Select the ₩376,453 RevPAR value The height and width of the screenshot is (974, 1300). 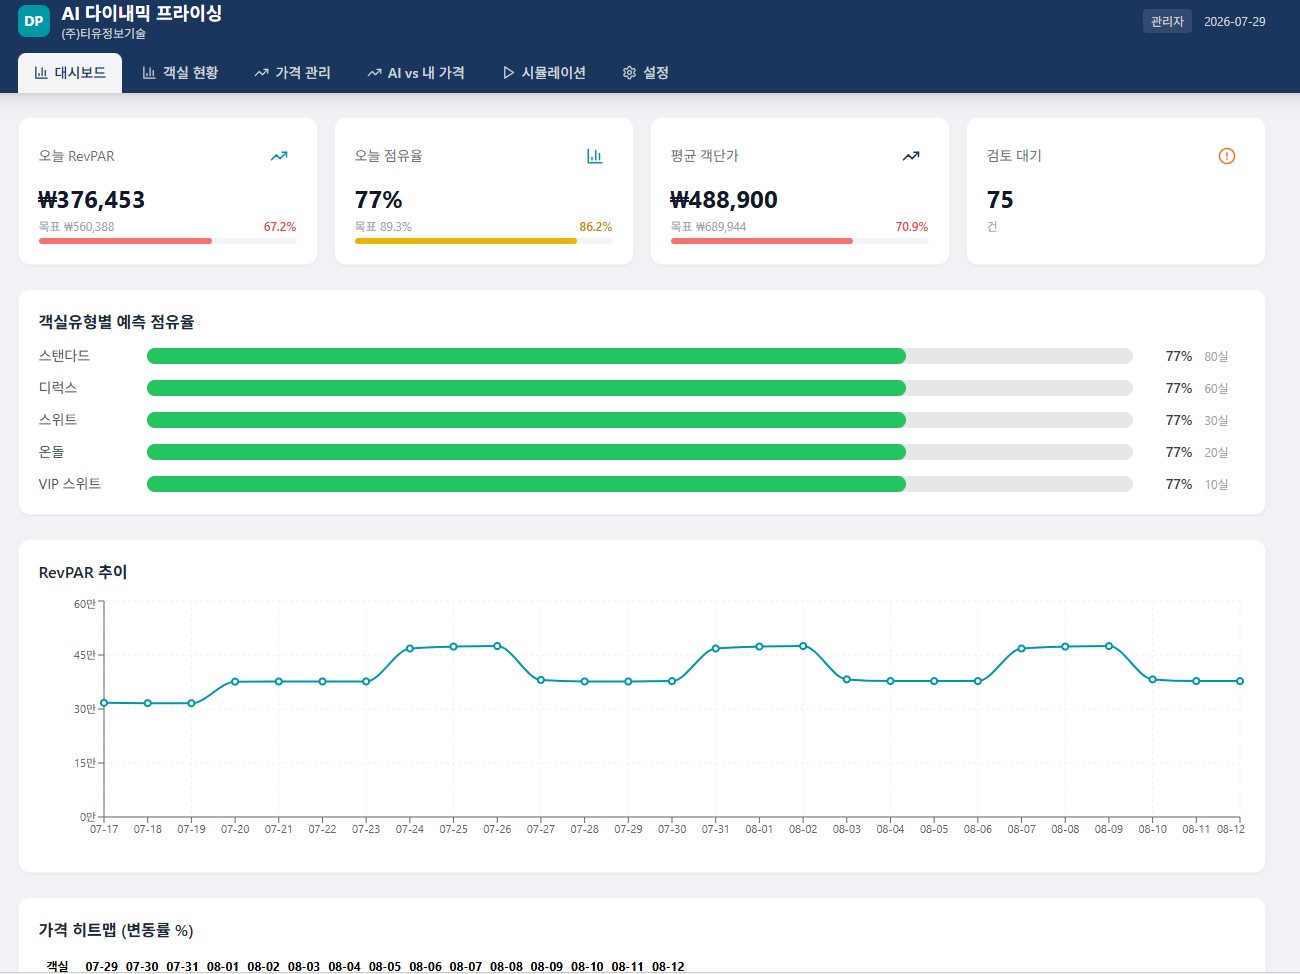[92, 200]
